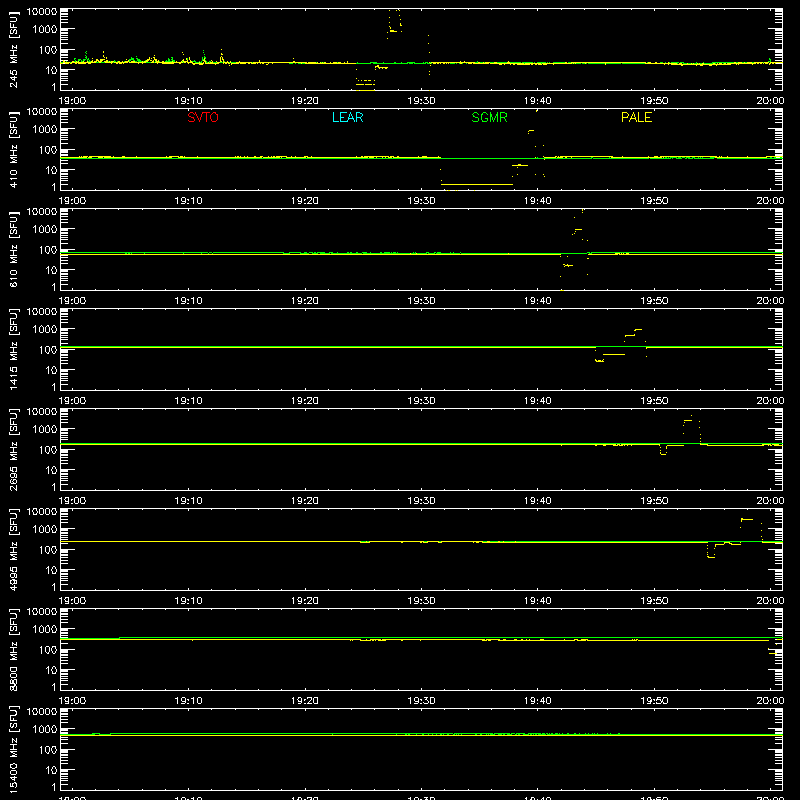Click 19:40 tick under the 410 MHz plot
800x800 pixels.
[x=538, y=201]
